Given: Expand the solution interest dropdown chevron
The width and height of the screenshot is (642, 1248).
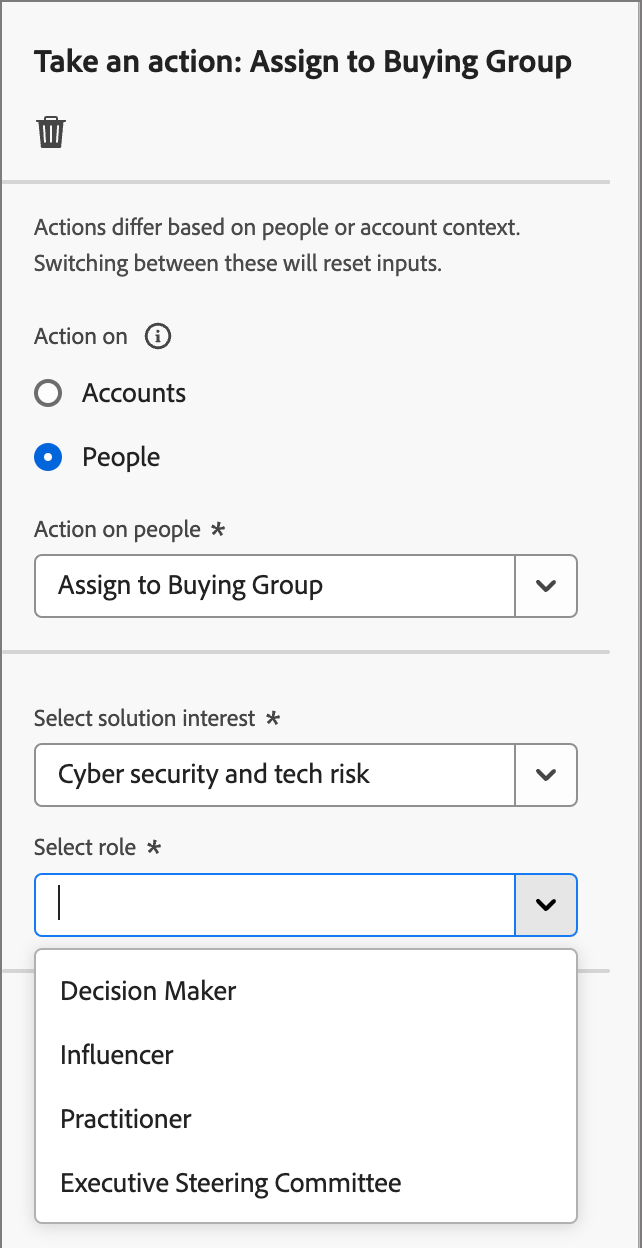Looking at the screenshot, I should (546, 775).
